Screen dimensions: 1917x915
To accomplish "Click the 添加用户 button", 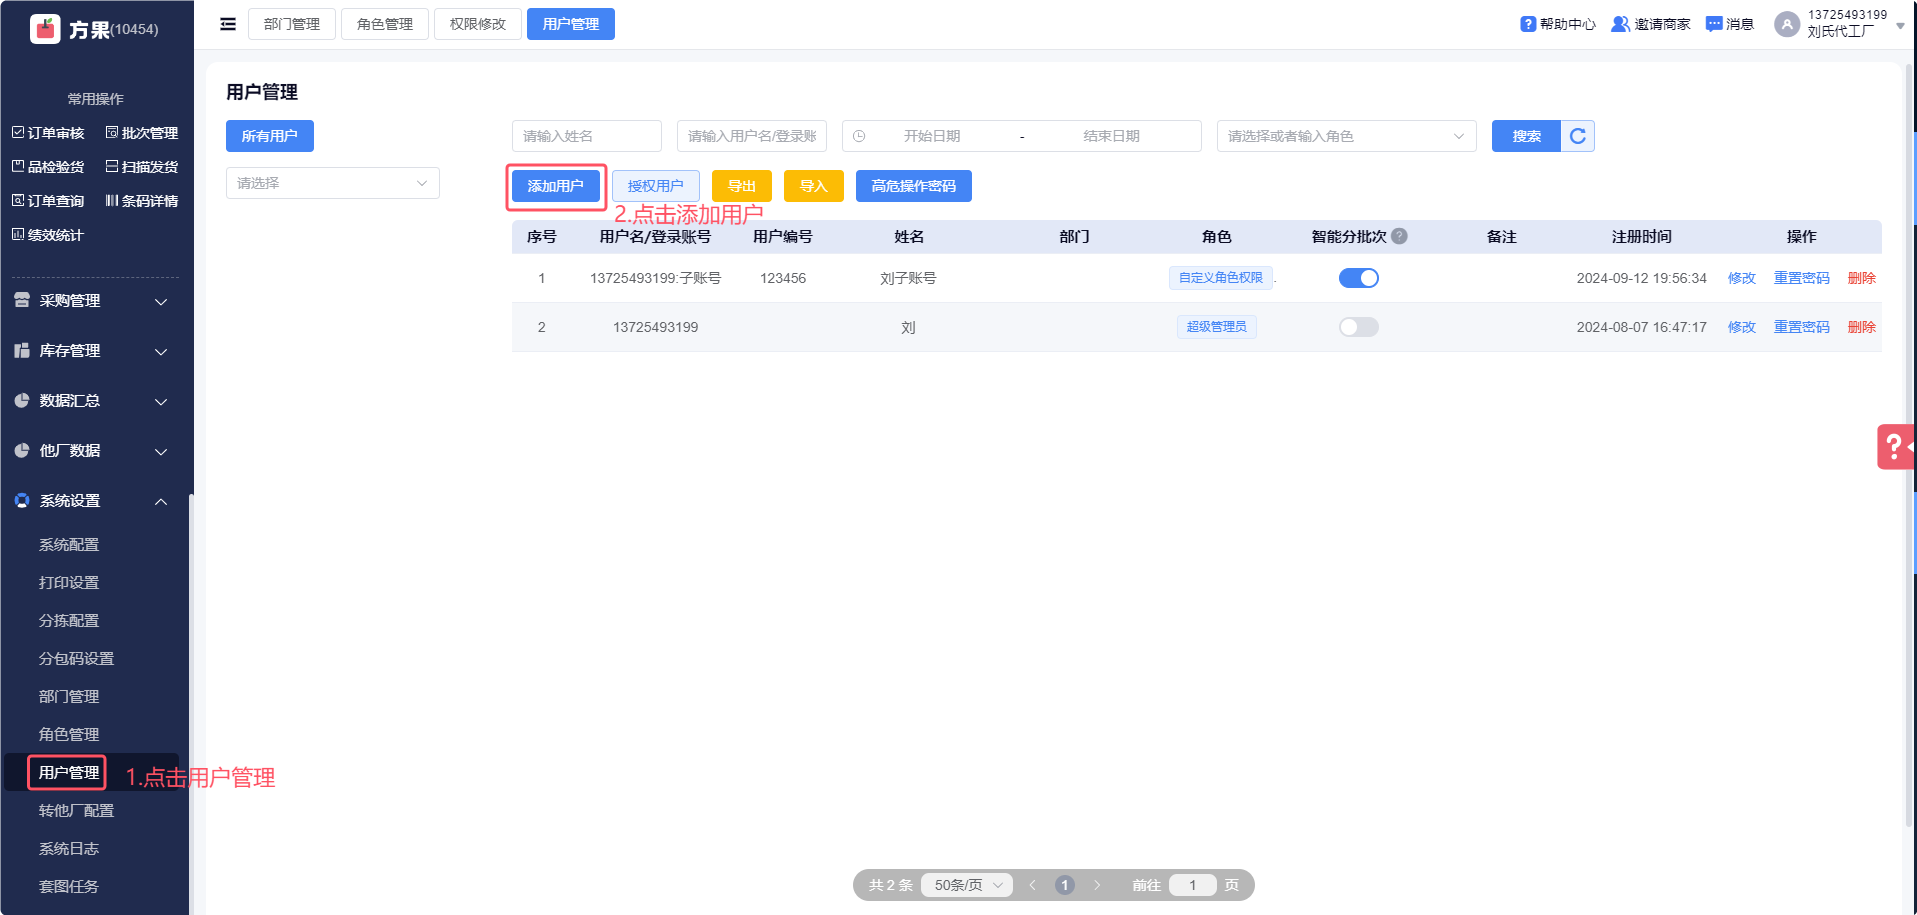I will 555,186.
